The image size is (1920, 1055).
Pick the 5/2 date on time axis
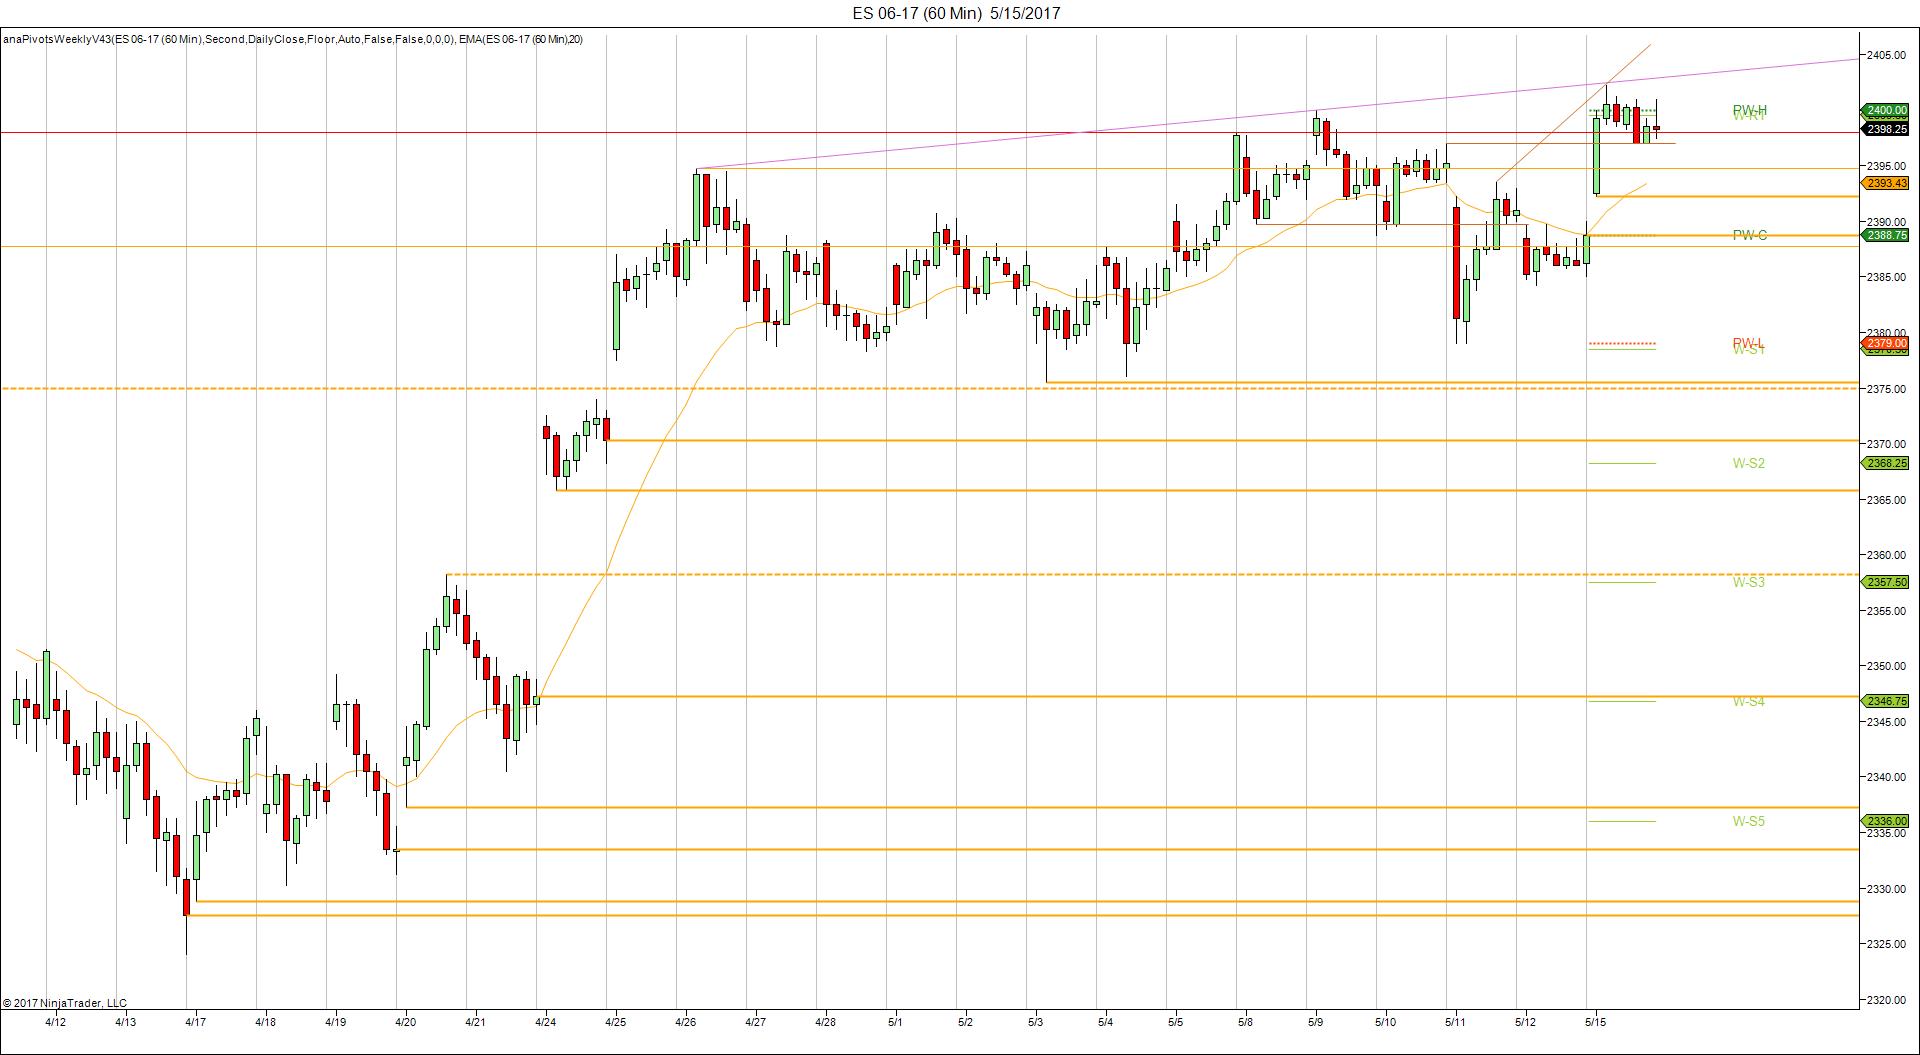tap(966, 1022)
